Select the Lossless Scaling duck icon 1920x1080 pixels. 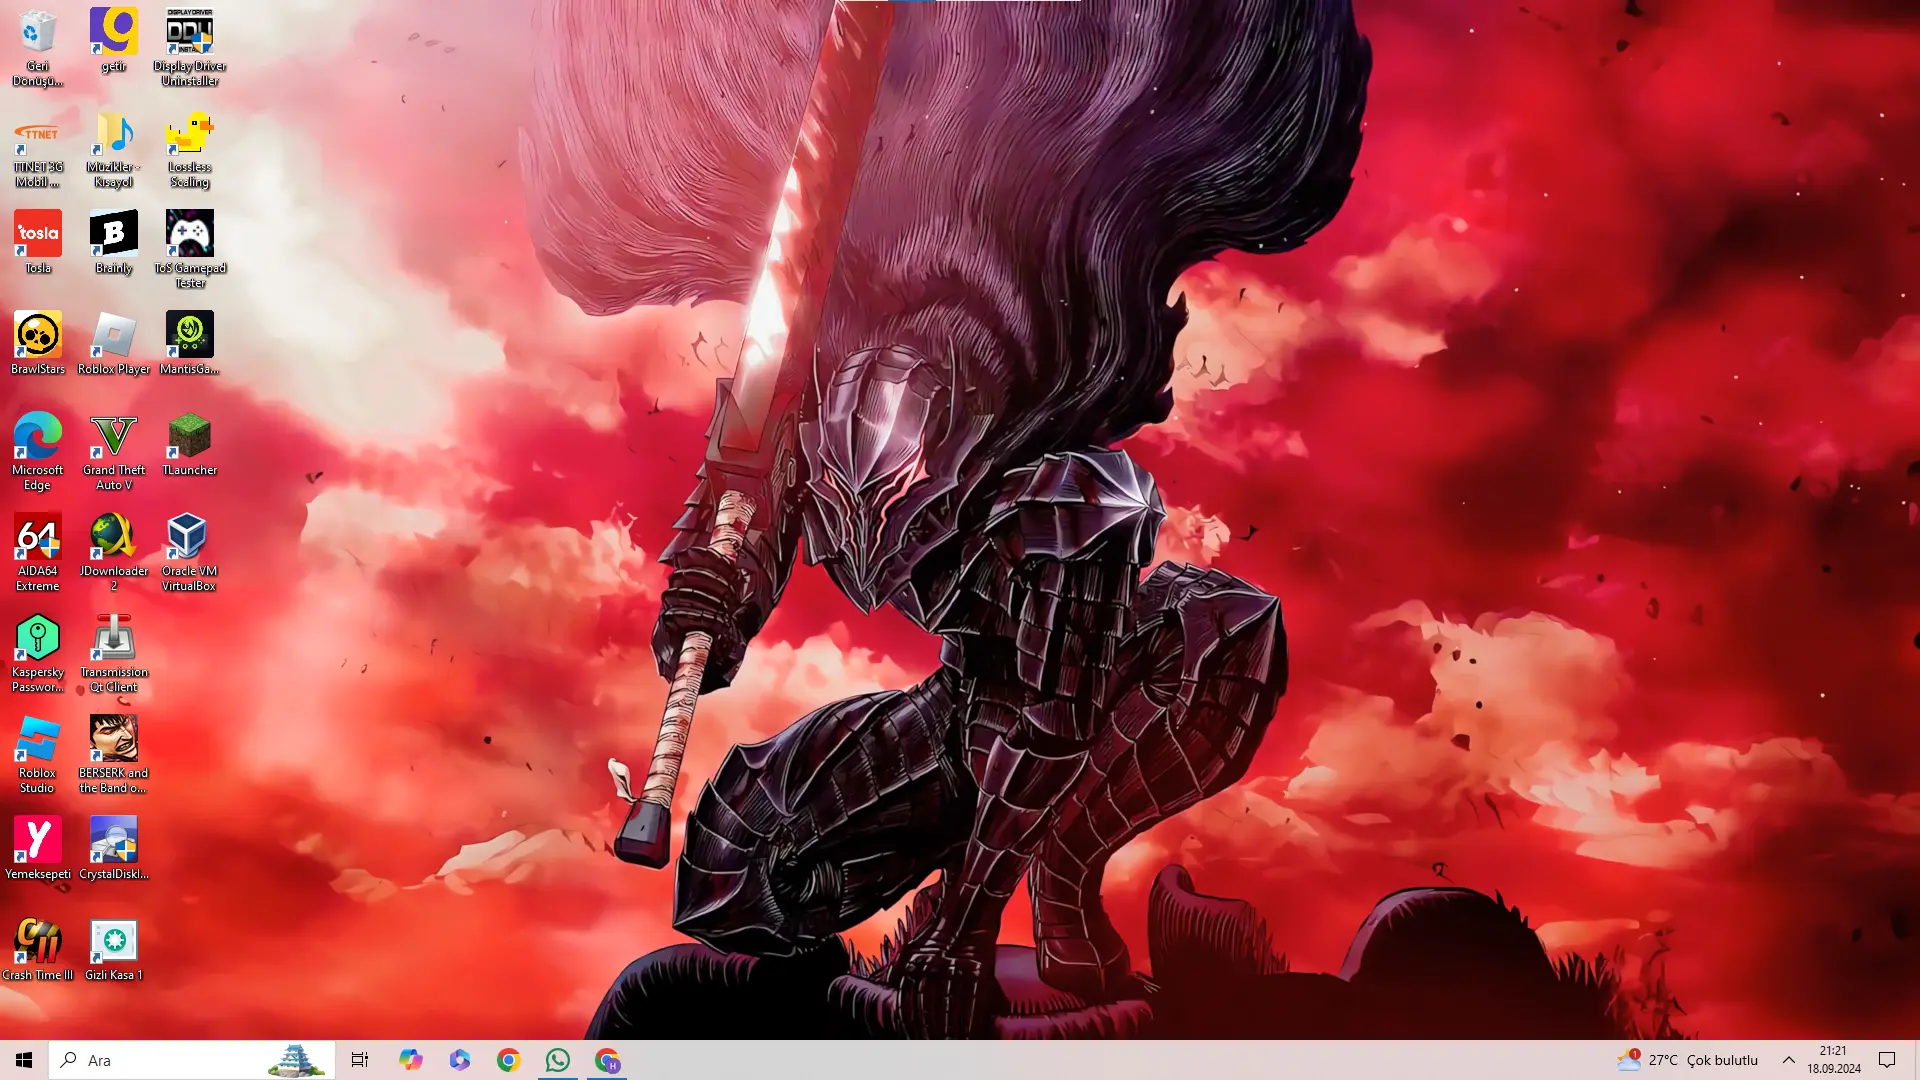click(x=190, y=149)
